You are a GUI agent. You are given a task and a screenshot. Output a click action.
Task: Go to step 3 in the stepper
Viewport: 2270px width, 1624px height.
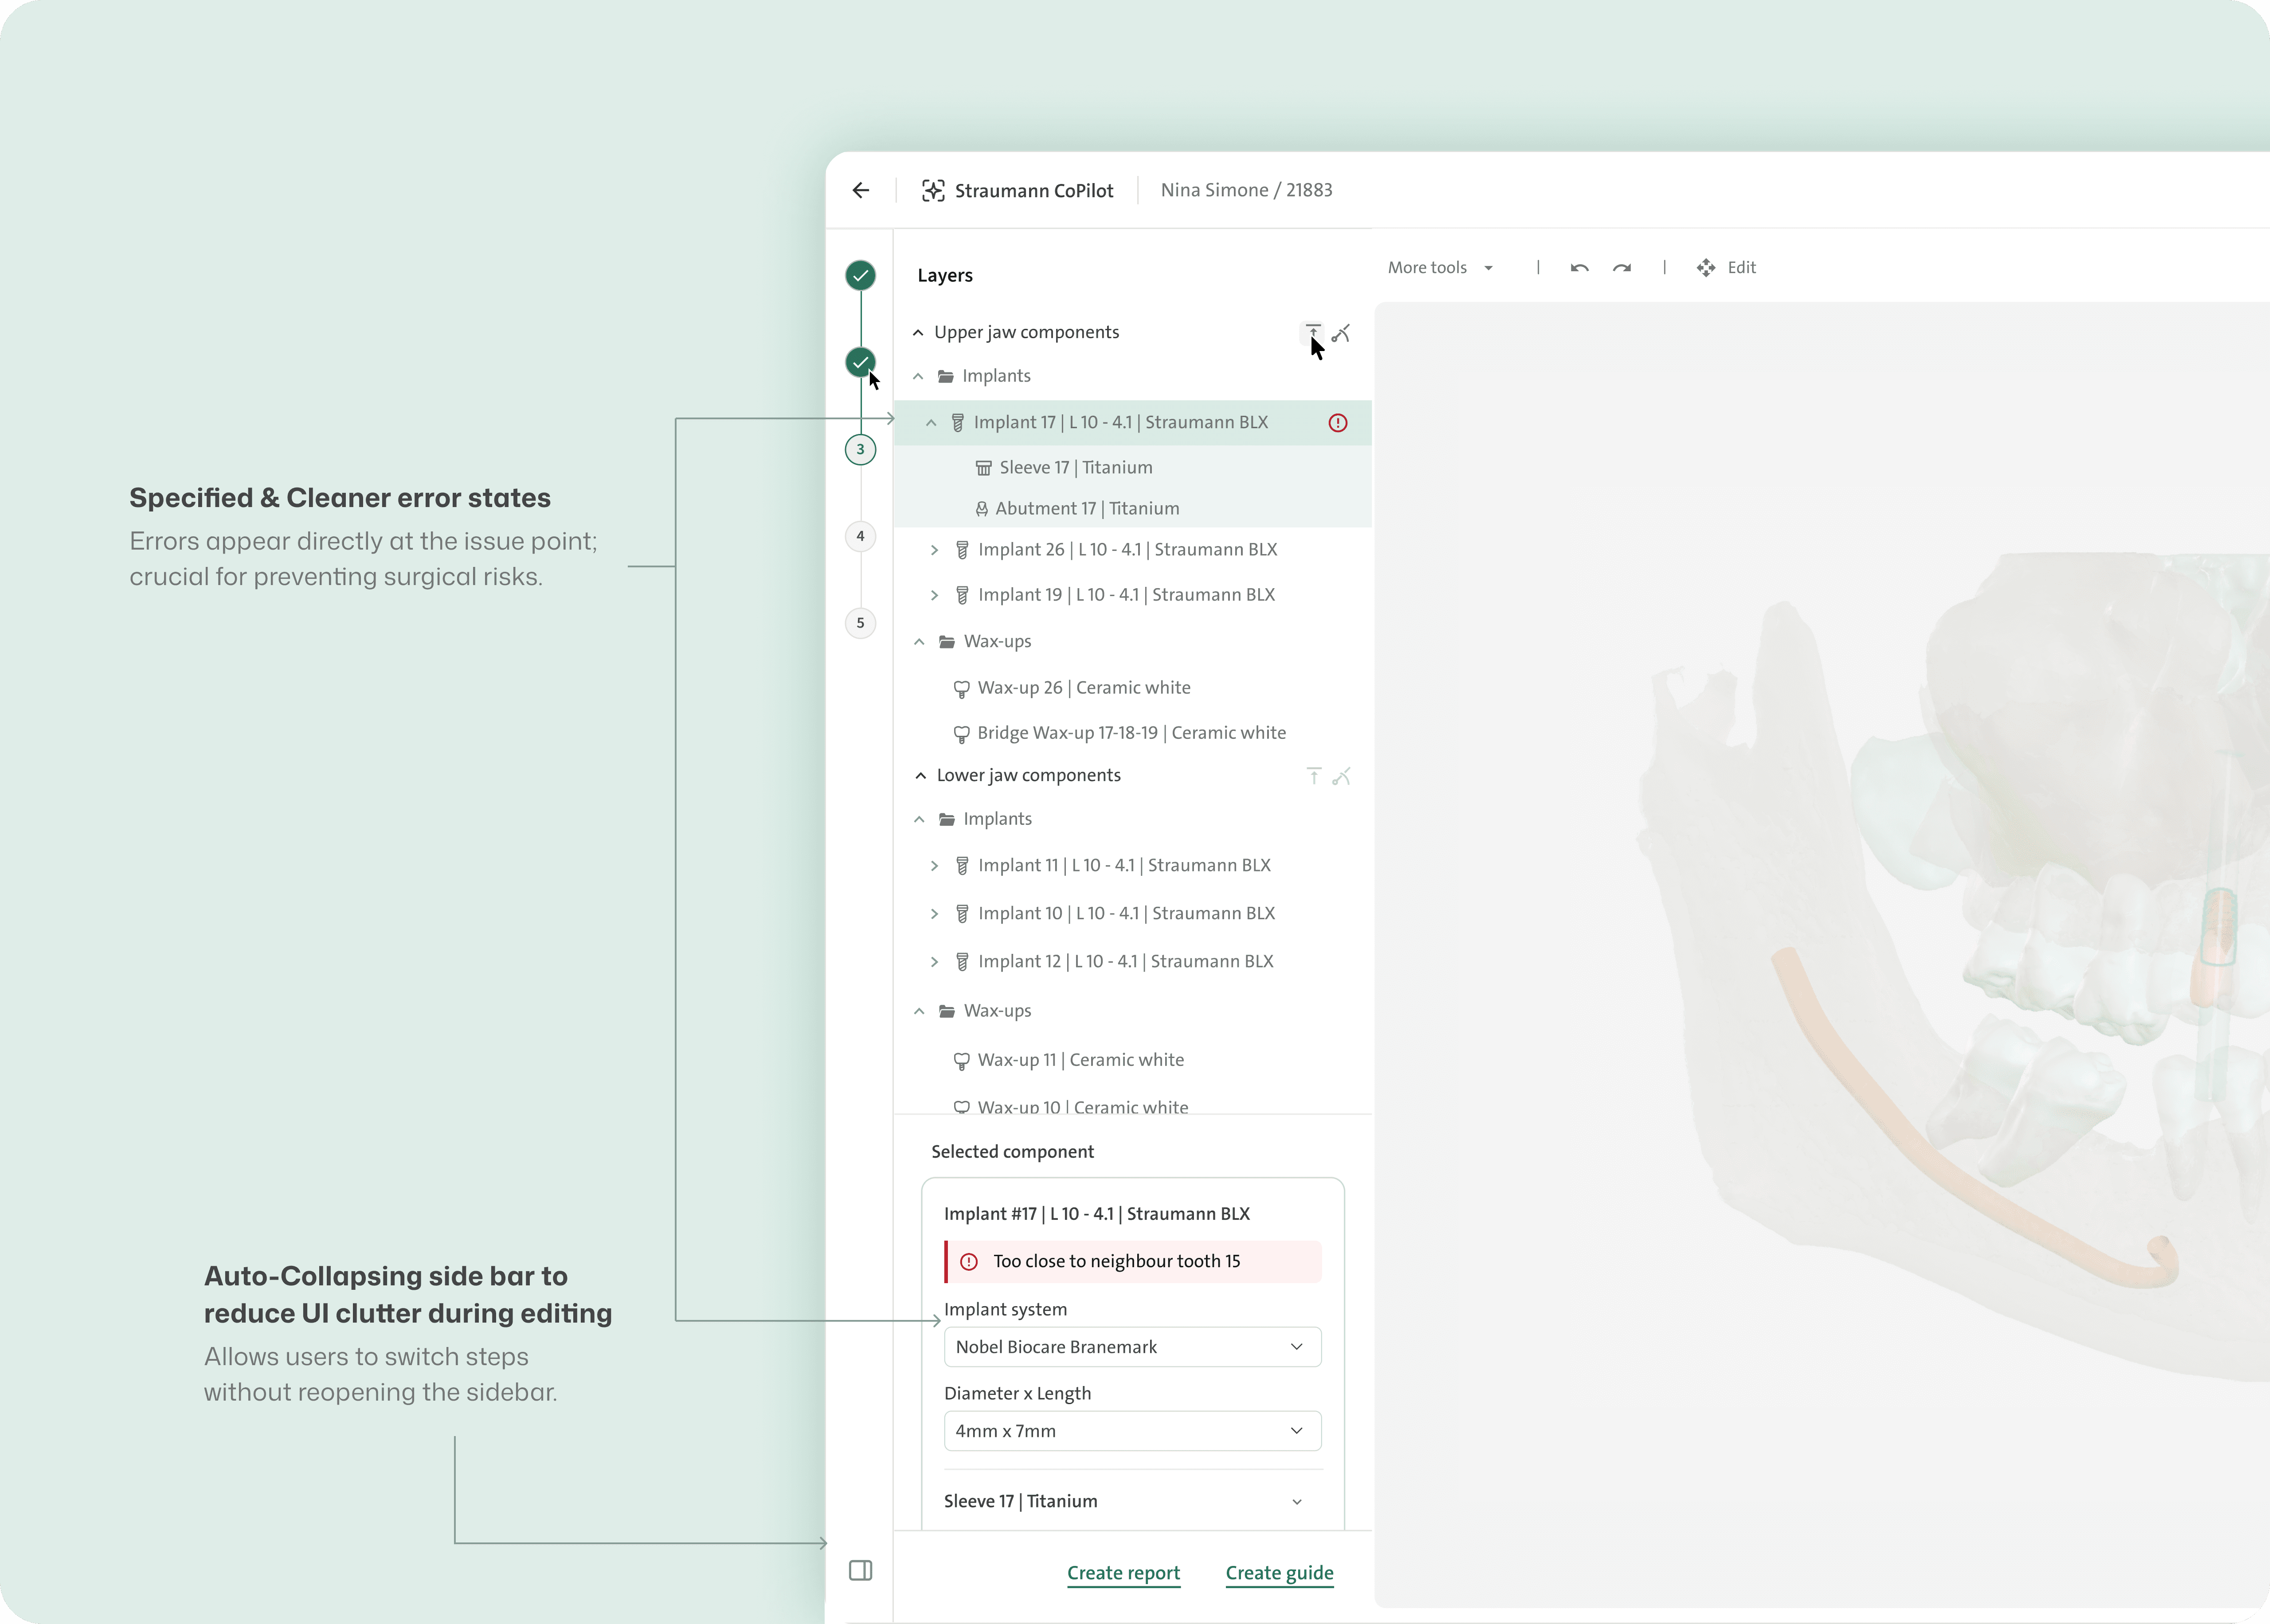coord(860,449)
